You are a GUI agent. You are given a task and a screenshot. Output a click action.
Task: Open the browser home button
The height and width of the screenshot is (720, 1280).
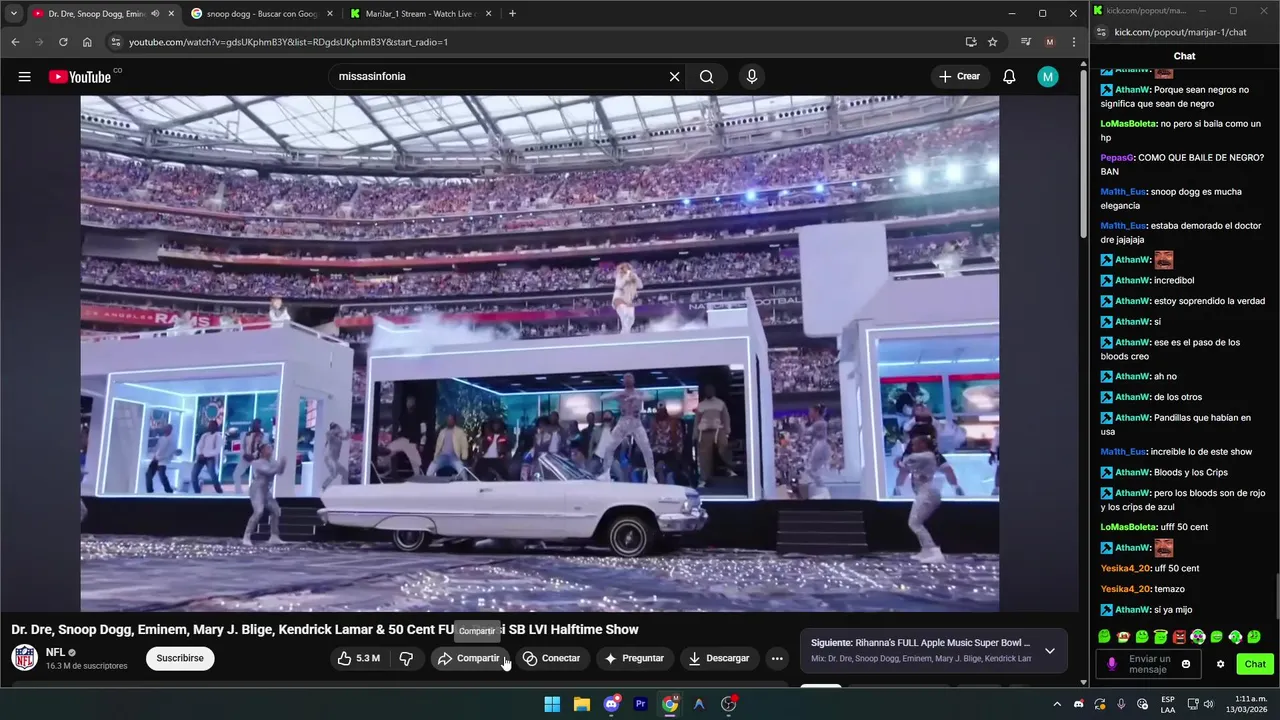pos(87,42)
